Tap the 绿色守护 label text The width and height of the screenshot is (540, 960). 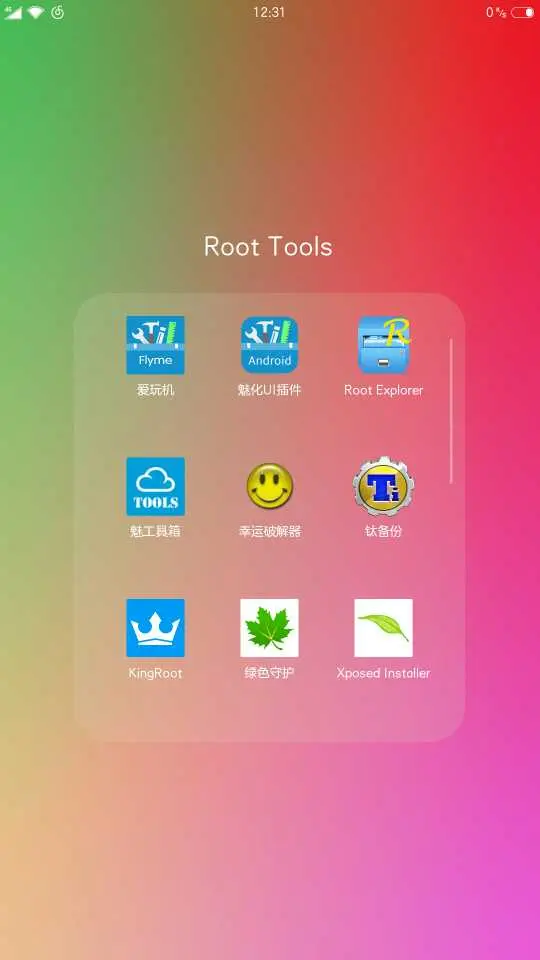[269, 673]
